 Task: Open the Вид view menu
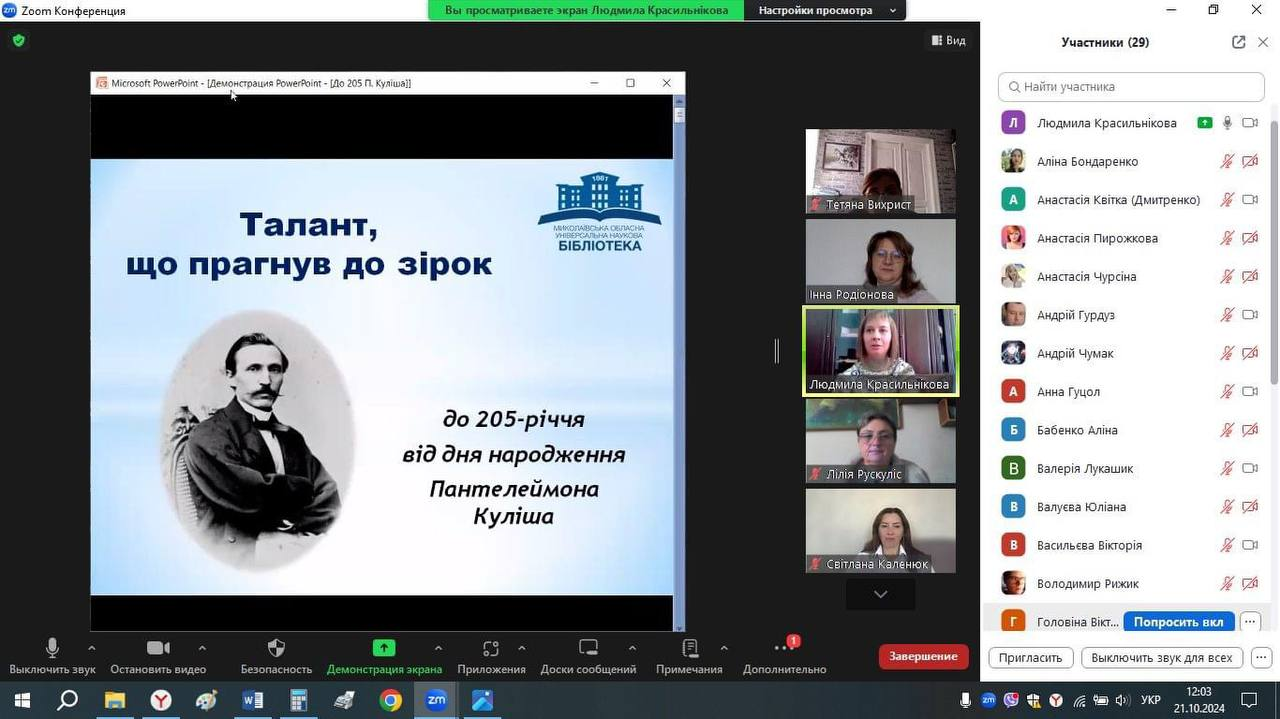pos(948,41)
